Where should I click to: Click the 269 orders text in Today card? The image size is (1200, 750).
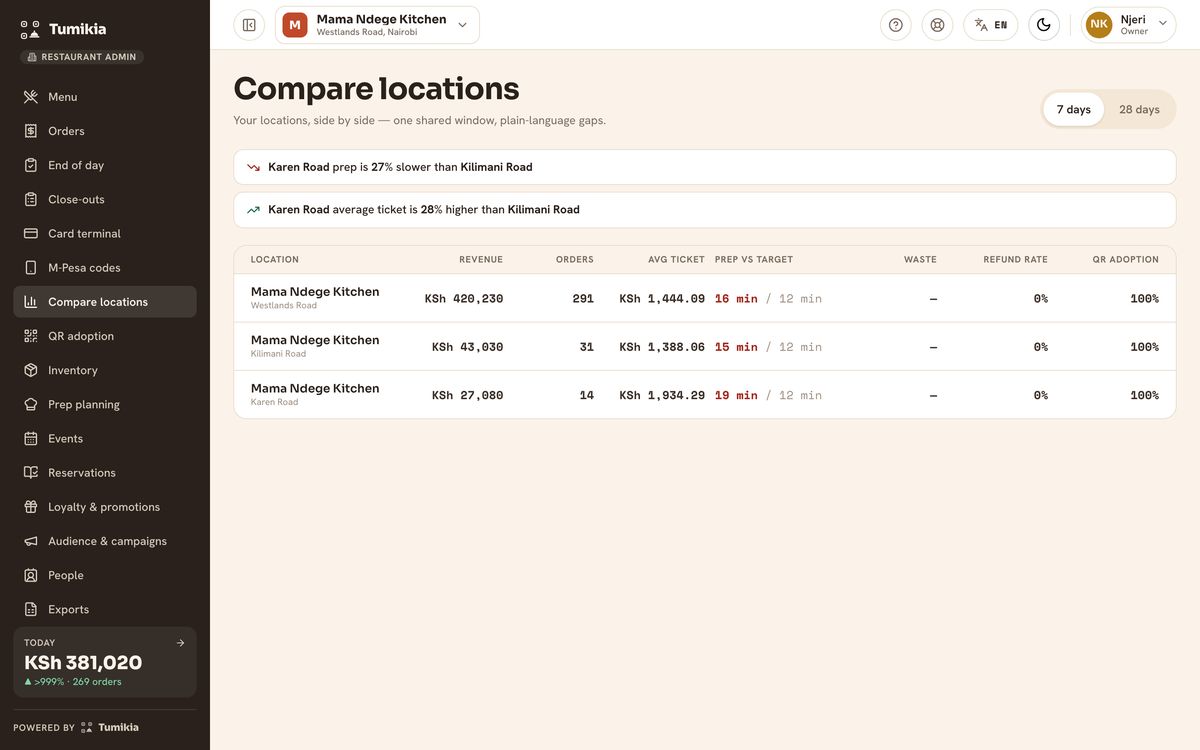pyautogui.click(x=97, y=682)
